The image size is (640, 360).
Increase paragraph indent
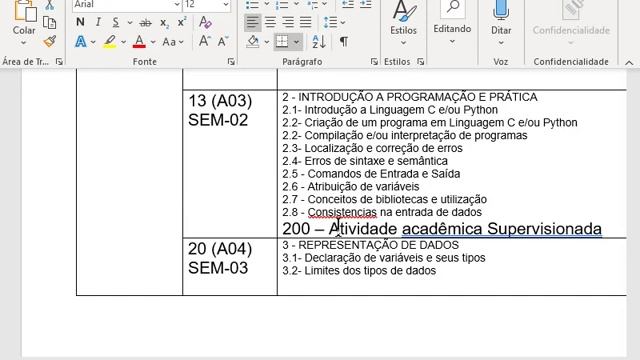[x=366, y=4]
